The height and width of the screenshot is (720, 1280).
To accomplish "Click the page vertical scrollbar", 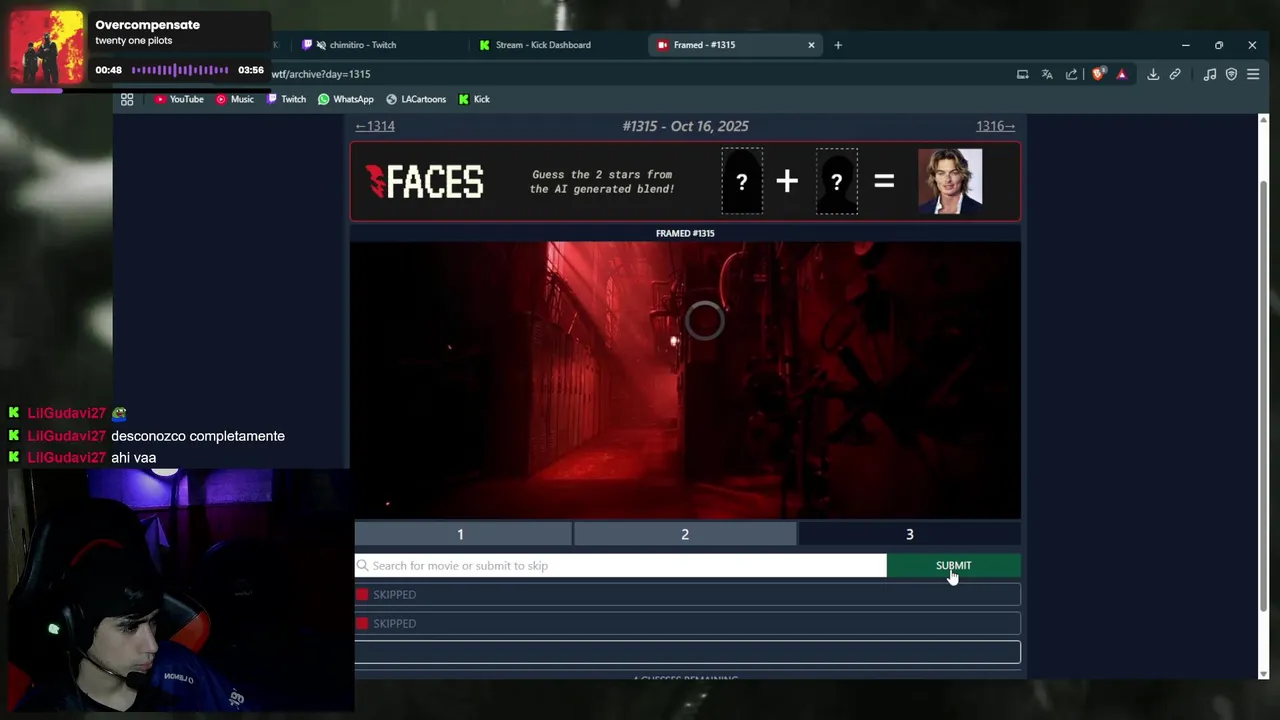I will tap(1263, 396).
